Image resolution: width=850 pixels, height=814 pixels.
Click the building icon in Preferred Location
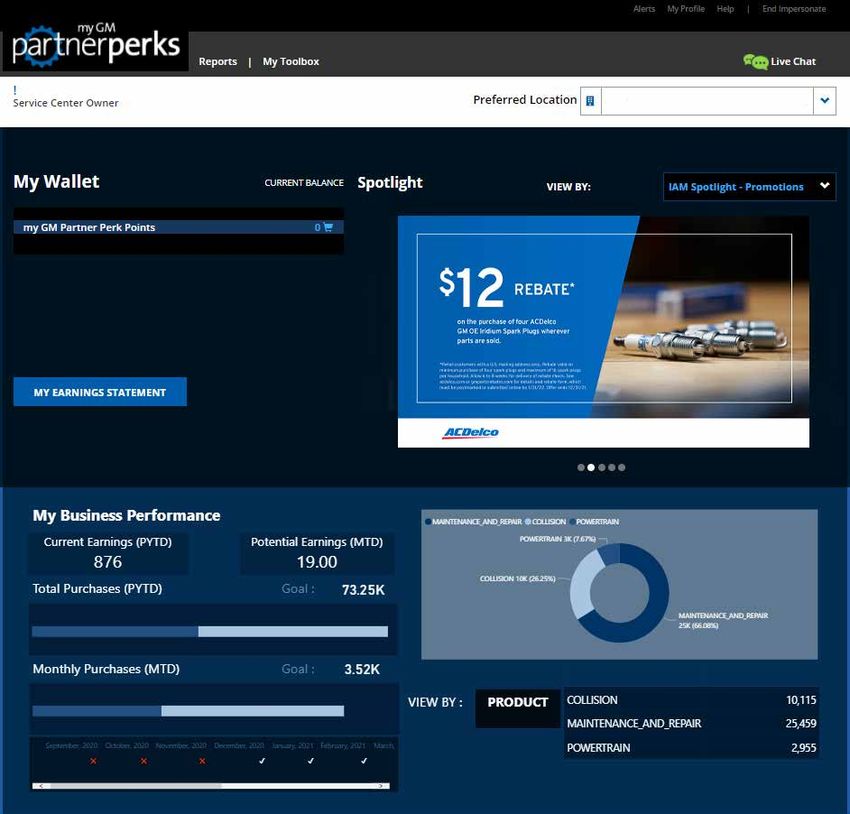[x=590, y=101]
